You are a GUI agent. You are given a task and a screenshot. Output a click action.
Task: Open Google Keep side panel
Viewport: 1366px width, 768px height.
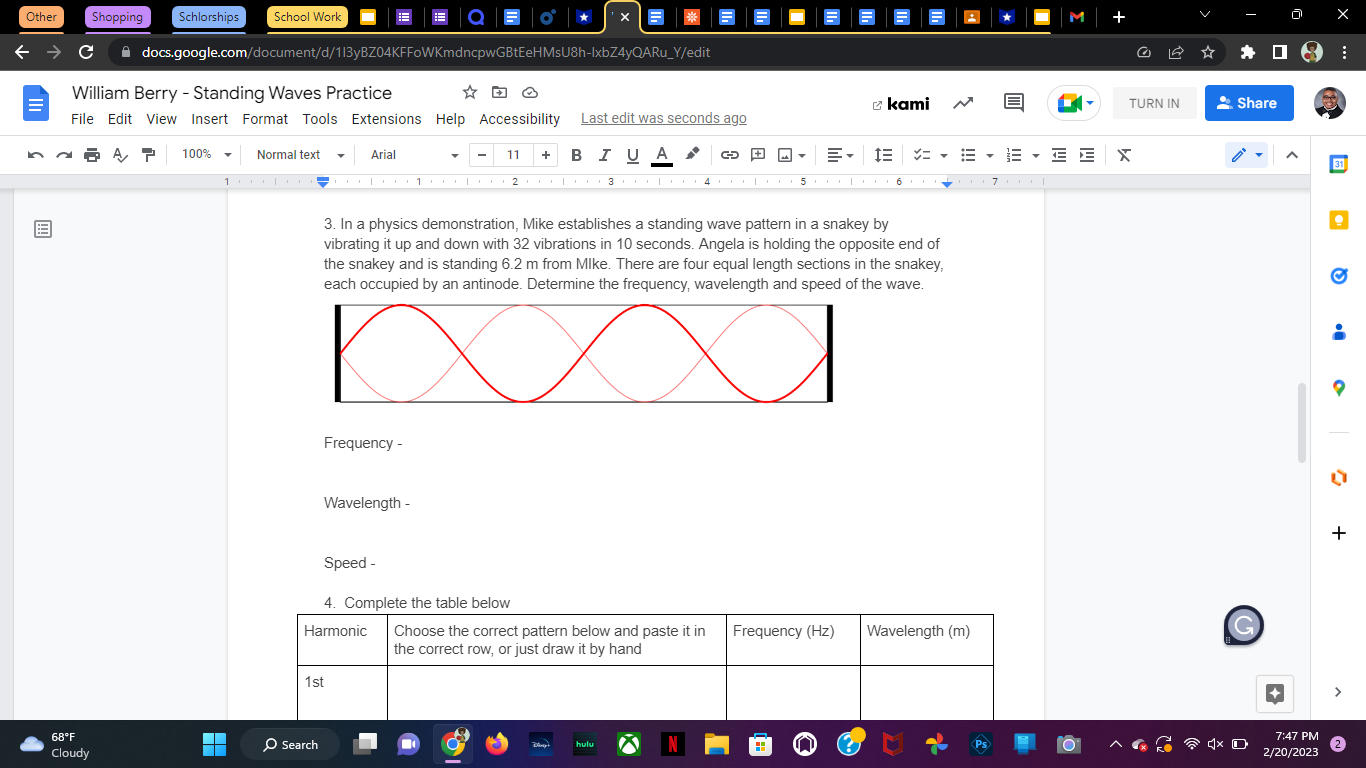point(1339,220)
